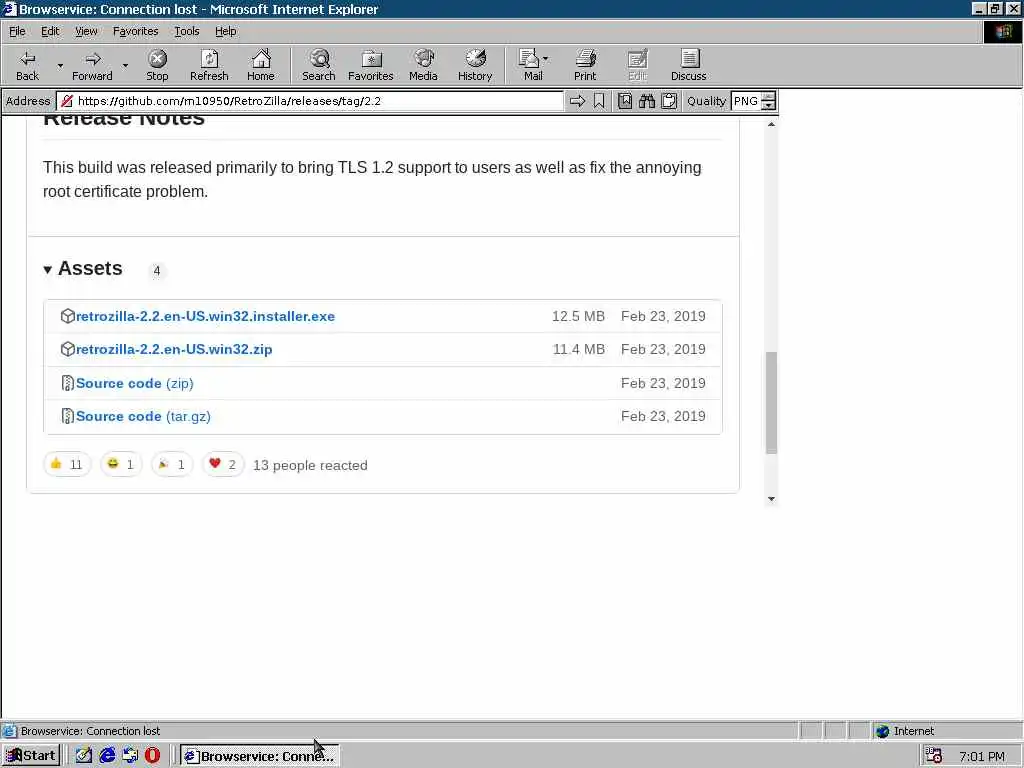
Task: Open the Media pane
Action: [423, 65]
